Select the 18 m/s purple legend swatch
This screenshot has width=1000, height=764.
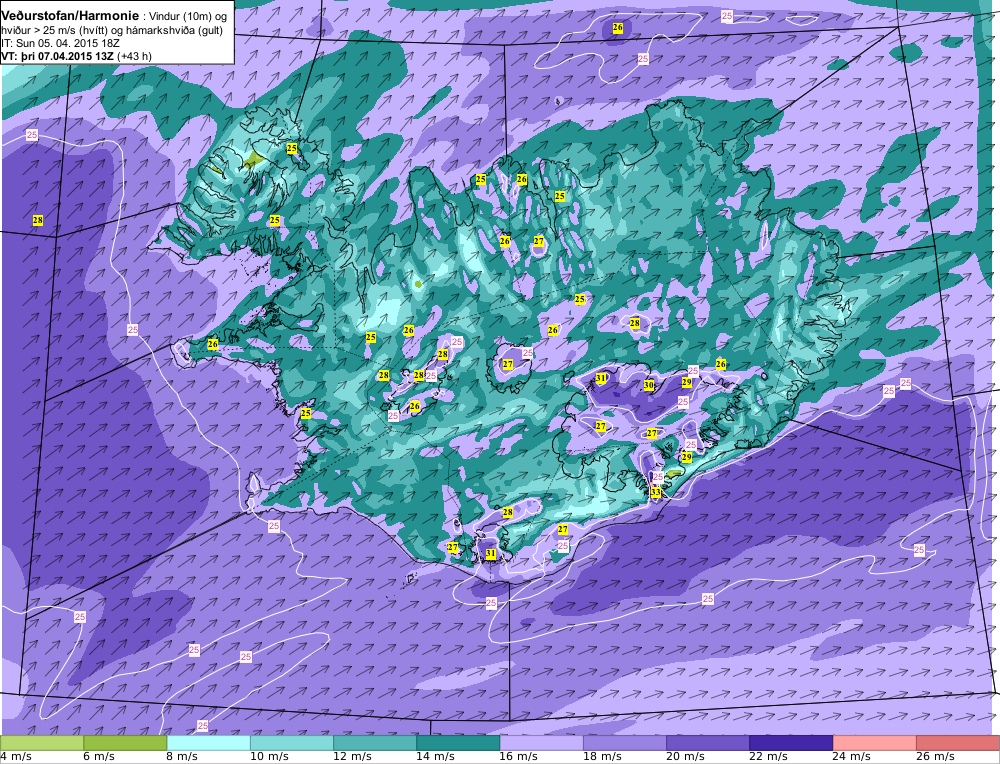click(x=624, y=742)
